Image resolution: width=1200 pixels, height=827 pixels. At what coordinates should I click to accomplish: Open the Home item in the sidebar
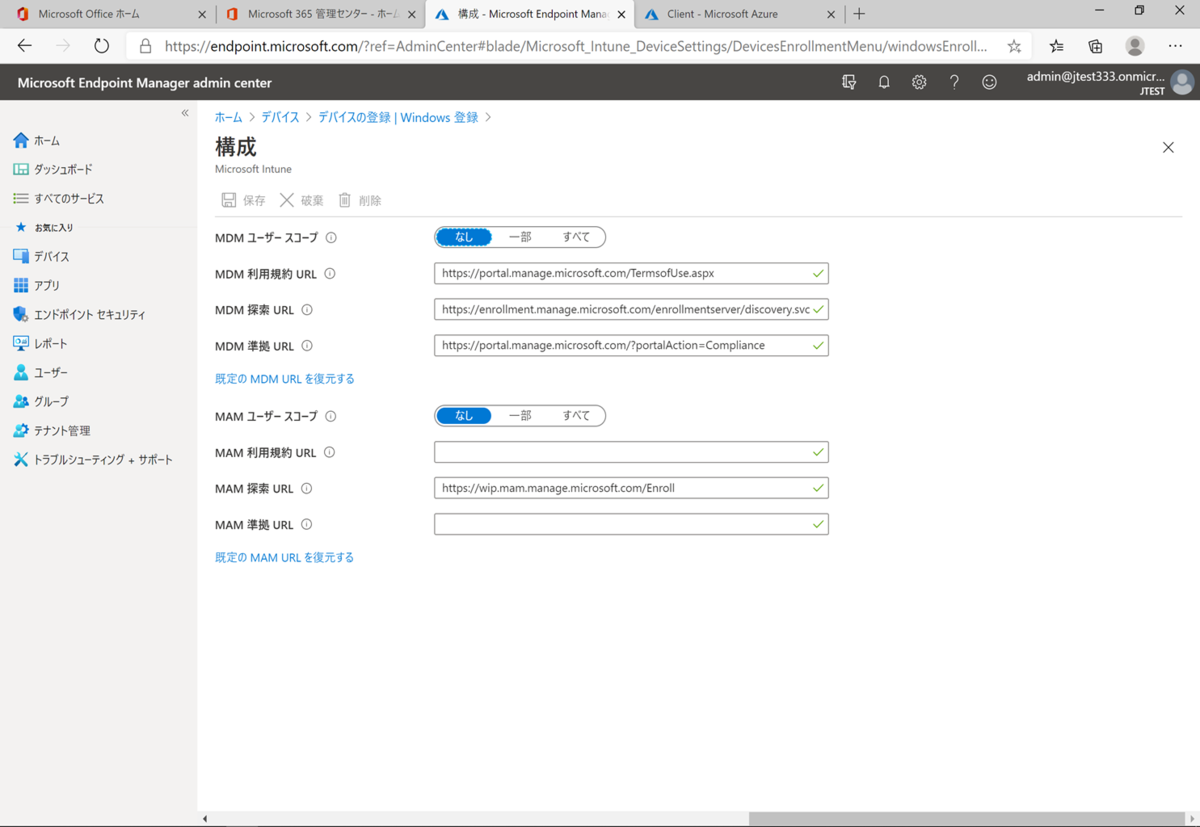[x=36, y=141]
